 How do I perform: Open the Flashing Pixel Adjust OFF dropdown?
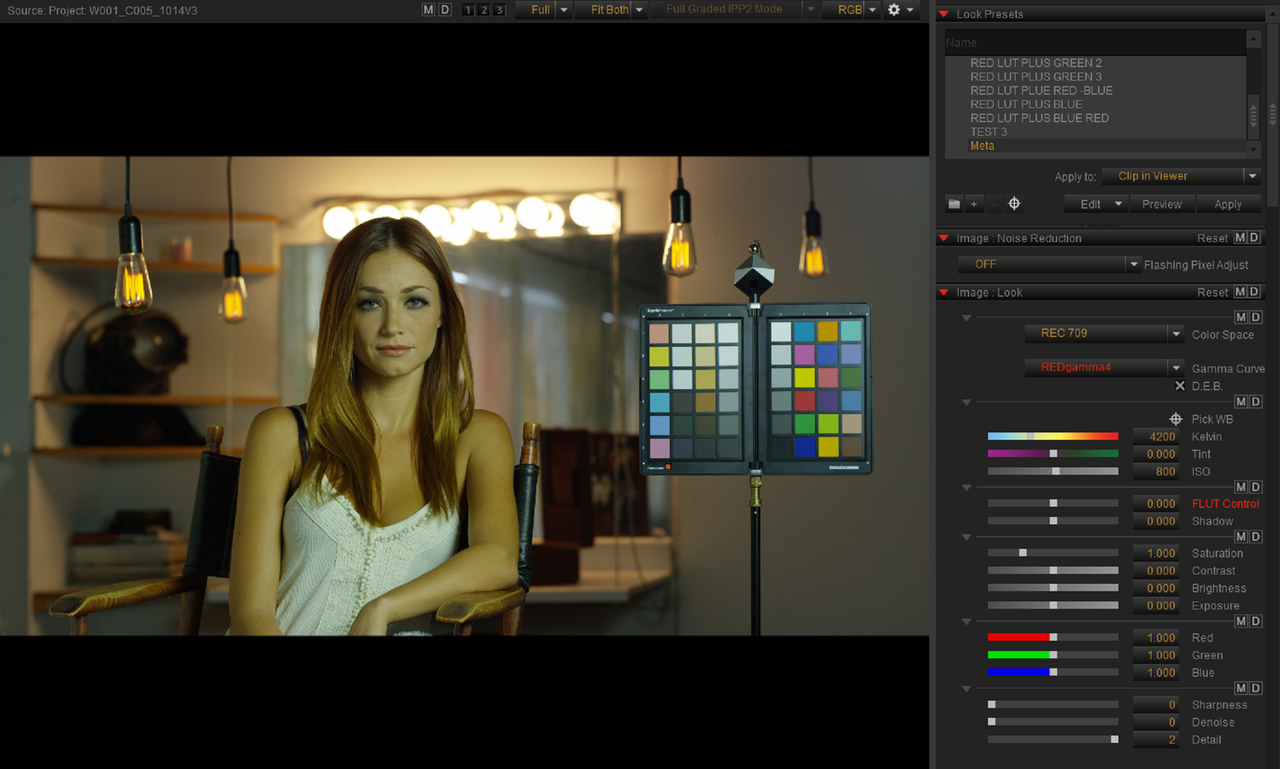1050,264
